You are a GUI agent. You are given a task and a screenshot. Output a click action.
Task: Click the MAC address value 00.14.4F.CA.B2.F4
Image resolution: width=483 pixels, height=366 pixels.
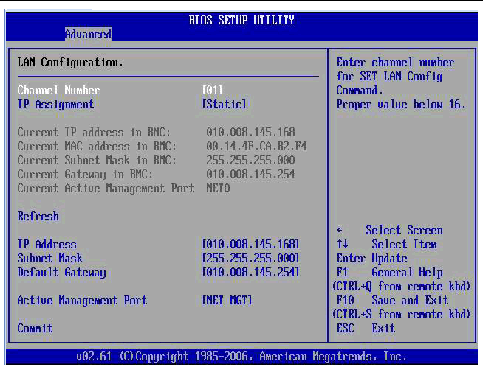(256, 146)
